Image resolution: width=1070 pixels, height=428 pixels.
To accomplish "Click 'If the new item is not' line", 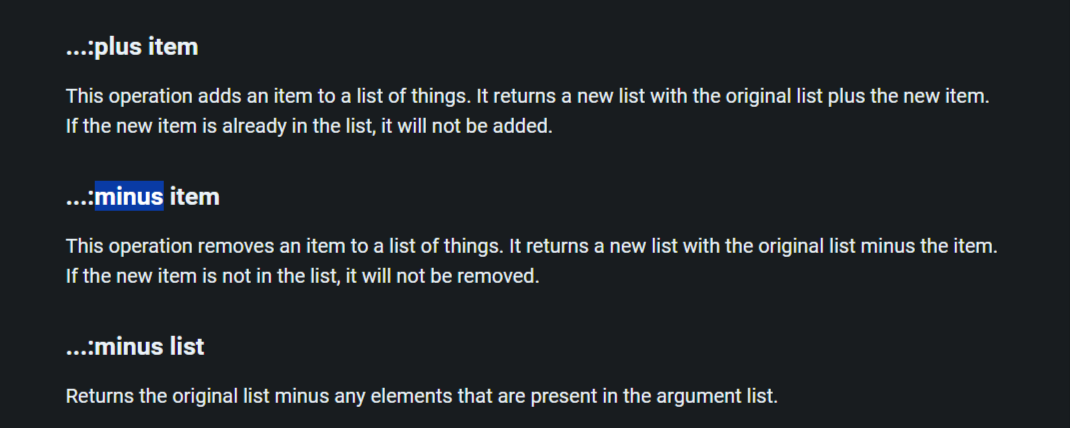I will (303, 276).
